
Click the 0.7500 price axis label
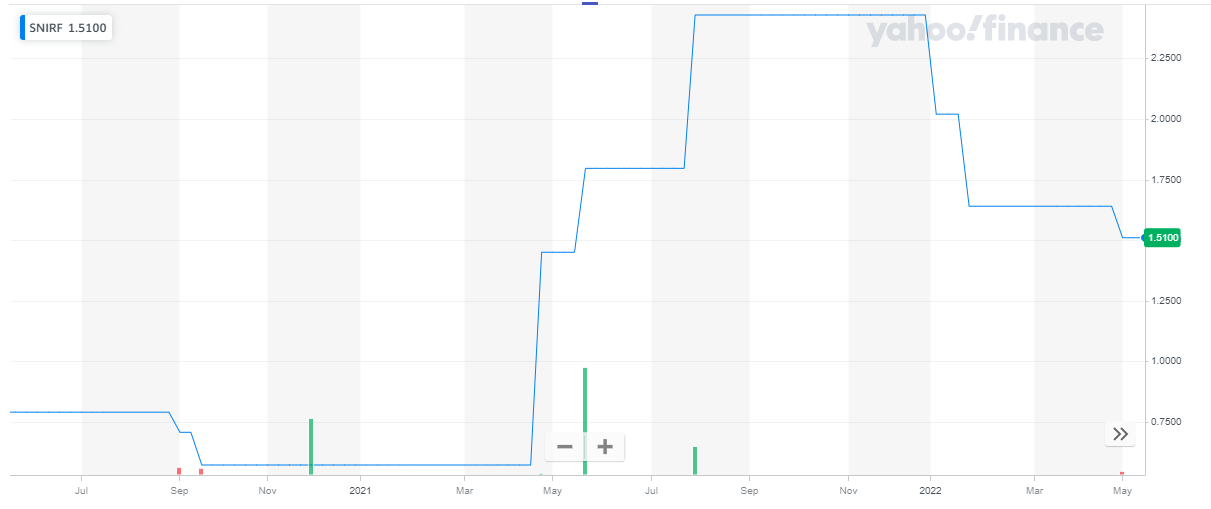pyautogui.click(x=1166, y=422)
